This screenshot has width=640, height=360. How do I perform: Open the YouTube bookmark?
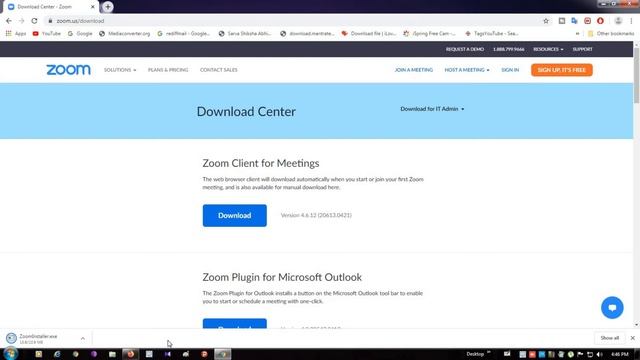(47, 33)
